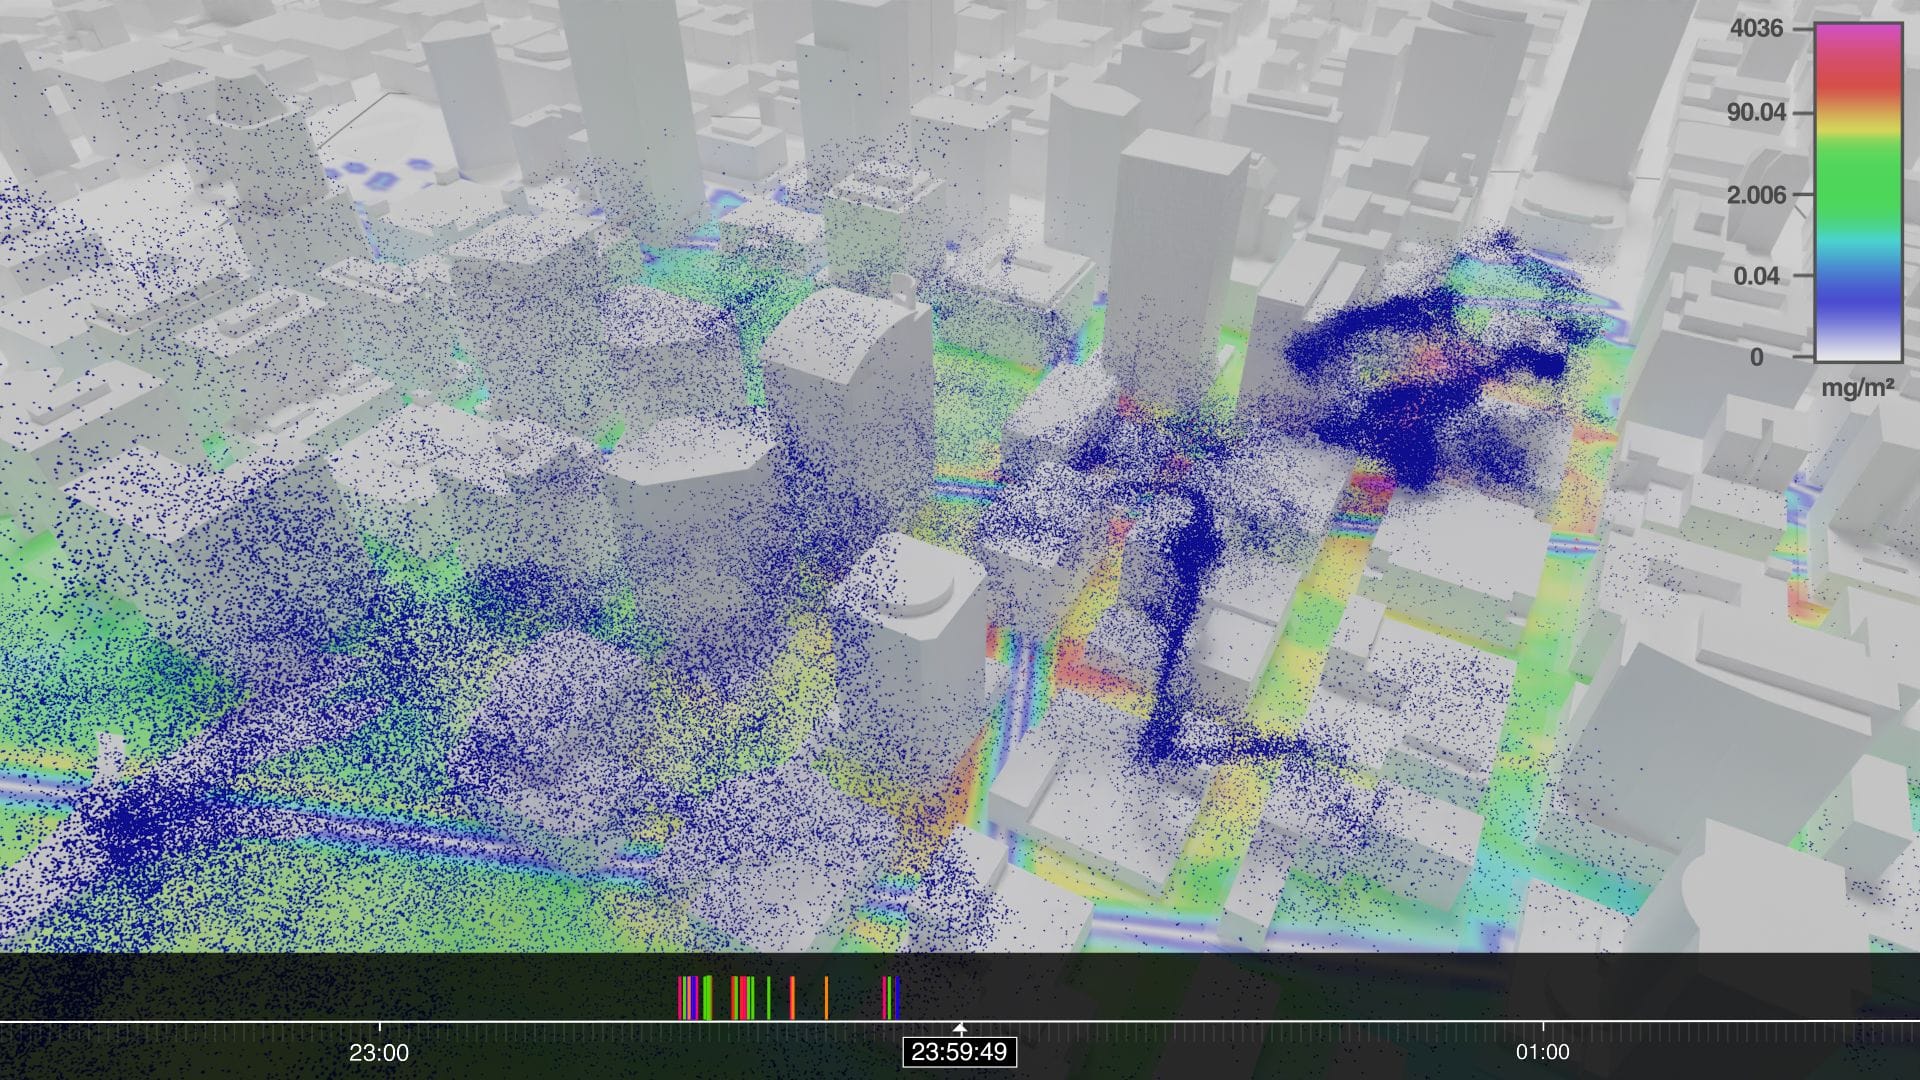Click the magenta top of color legend
This screenshot has height=1080, width=1920.
click(x=1857, y=34)
